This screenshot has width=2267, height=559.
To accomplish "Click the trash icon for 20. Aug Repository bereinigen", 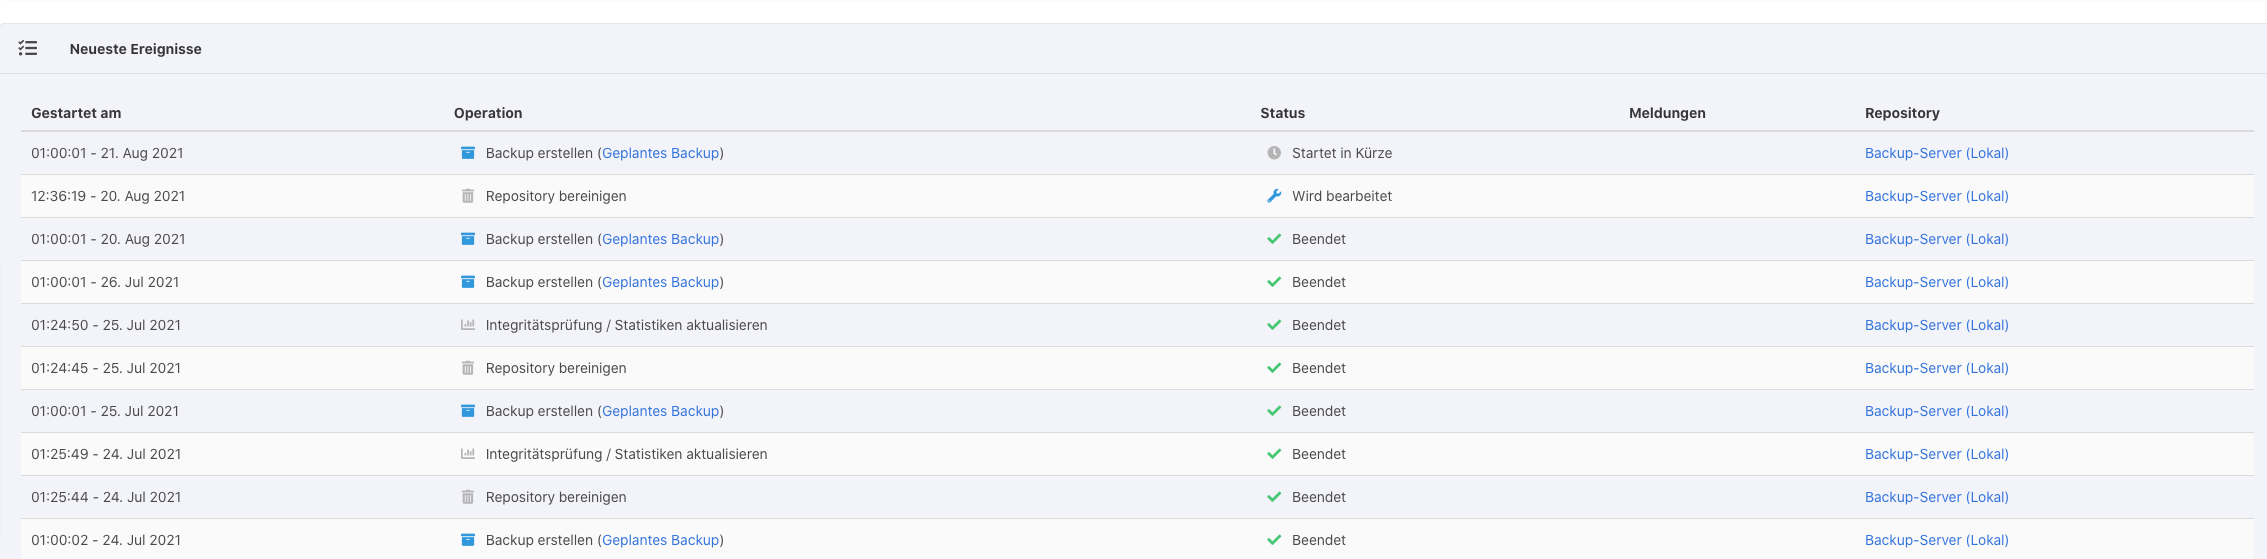I will [467, 196].
